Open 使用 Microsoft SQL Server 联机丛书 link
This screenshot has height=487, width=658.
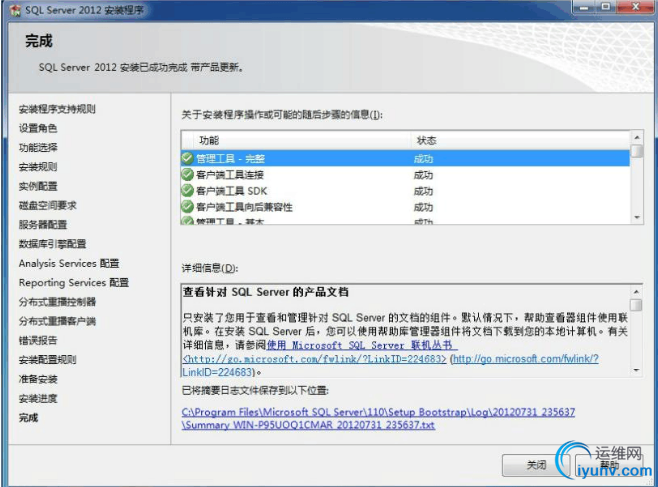tap(362, 345)
